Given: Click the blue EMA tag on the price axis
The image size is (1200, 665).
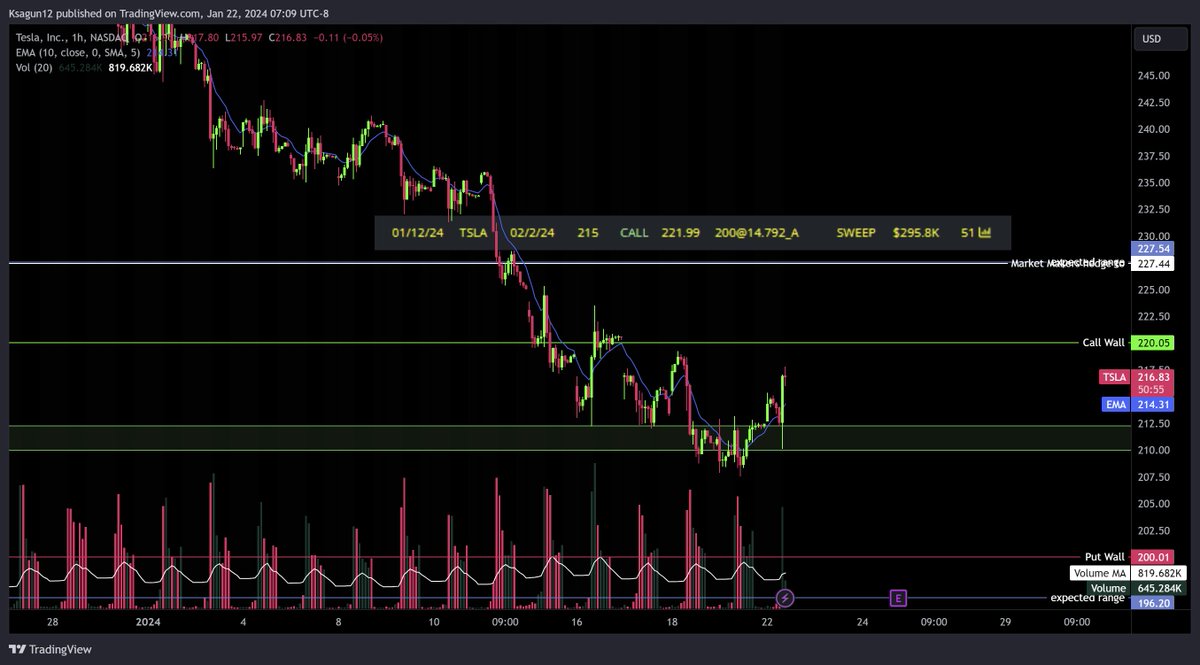Looking at the screenshot, I should pos(1115,404).
